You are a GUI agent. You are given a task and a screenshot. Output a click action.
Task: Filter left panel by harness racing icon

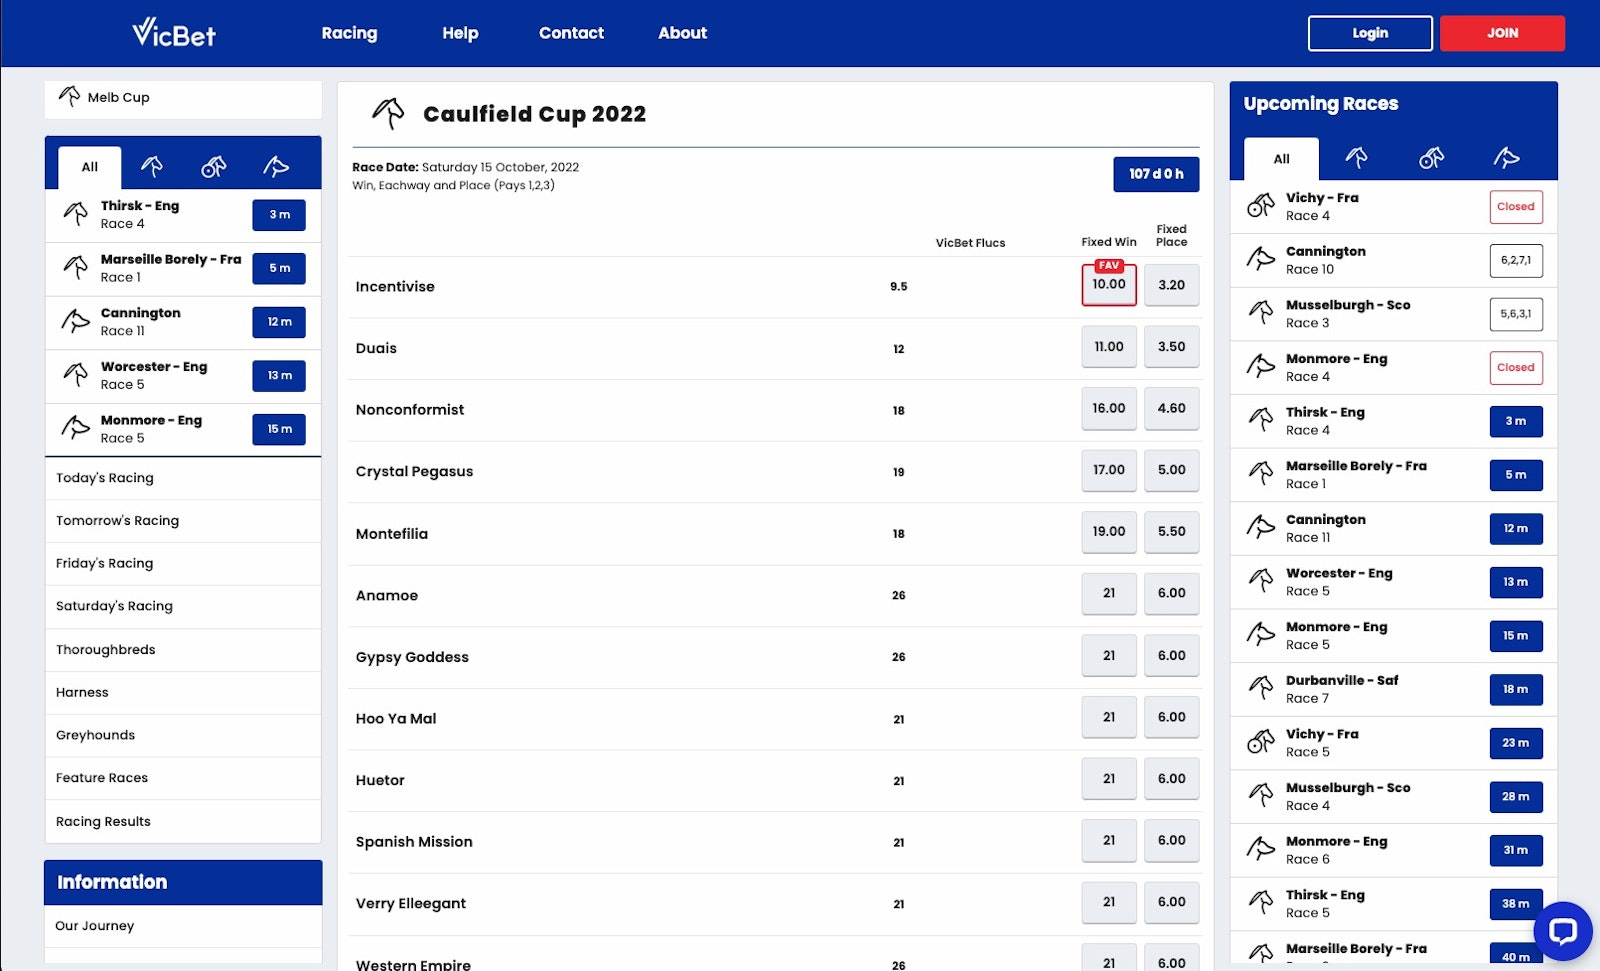coord(214,166)
